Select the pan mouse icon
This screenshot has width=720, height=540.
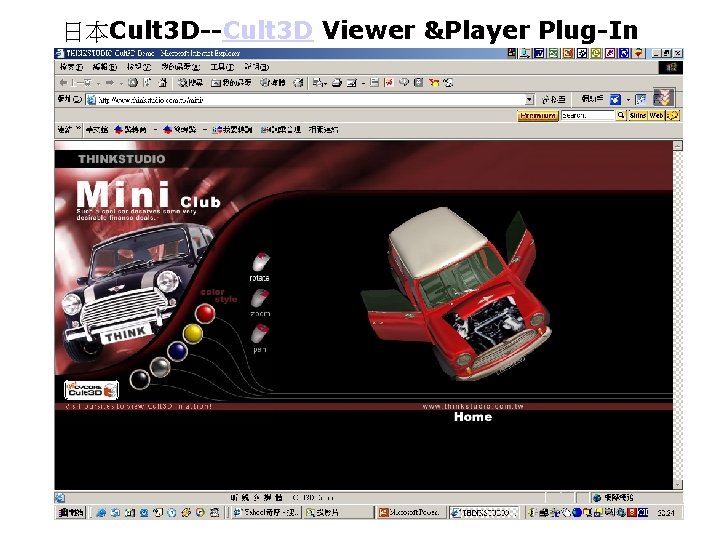[260, 333]
